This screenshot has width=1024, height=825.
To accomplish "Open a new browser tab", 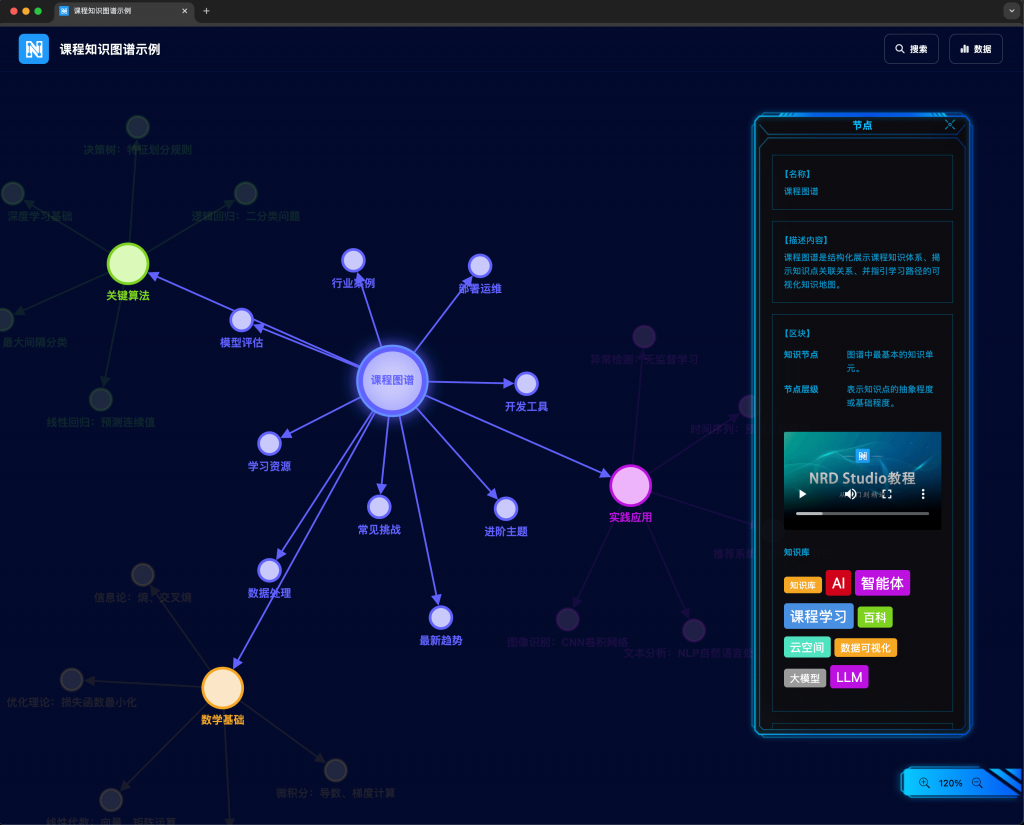I will tap(206, 11).
